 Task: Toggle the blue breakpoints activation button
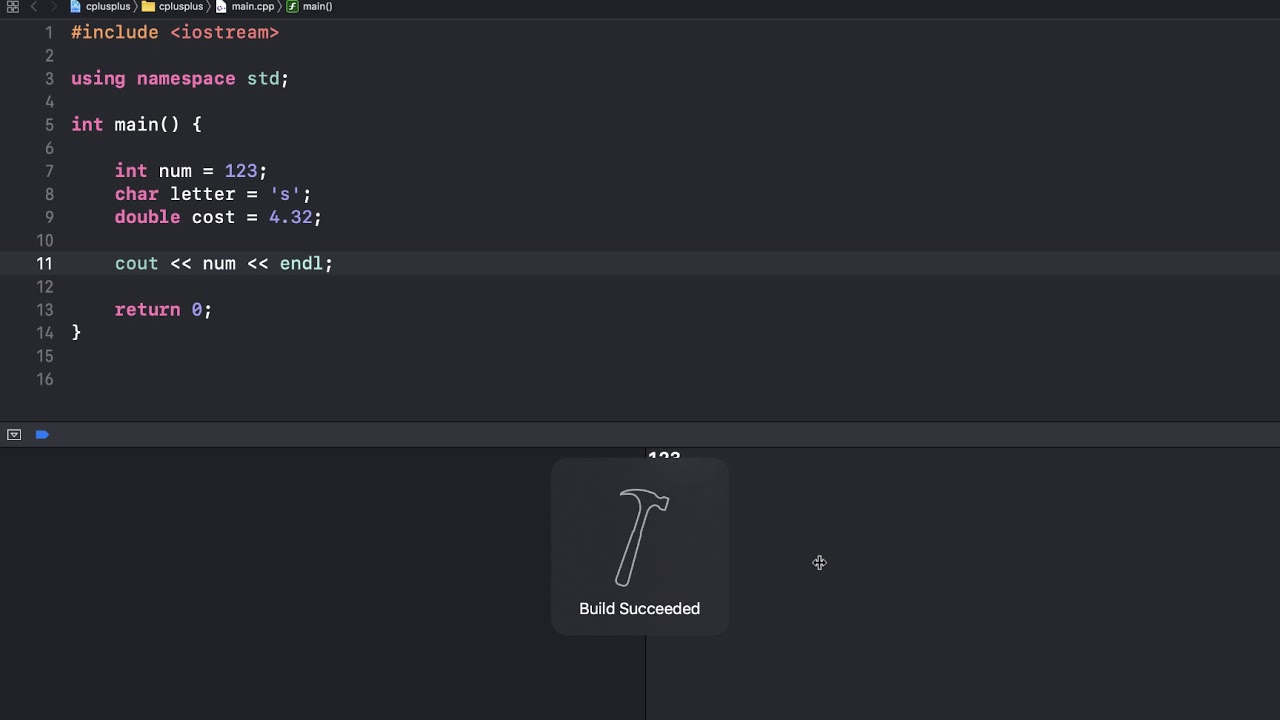[x=42, y=435]
